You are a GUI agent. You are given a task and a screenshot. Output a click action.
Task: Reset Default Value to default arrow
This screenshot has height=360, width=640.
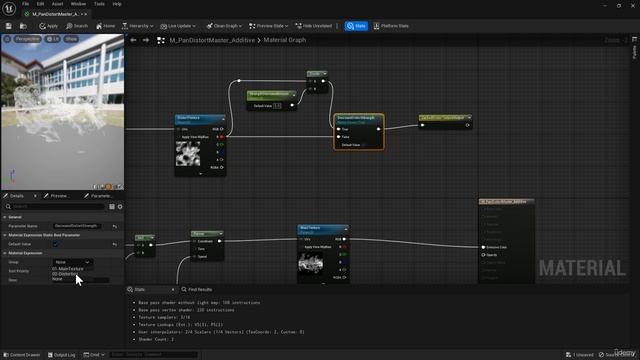[115, 244]
